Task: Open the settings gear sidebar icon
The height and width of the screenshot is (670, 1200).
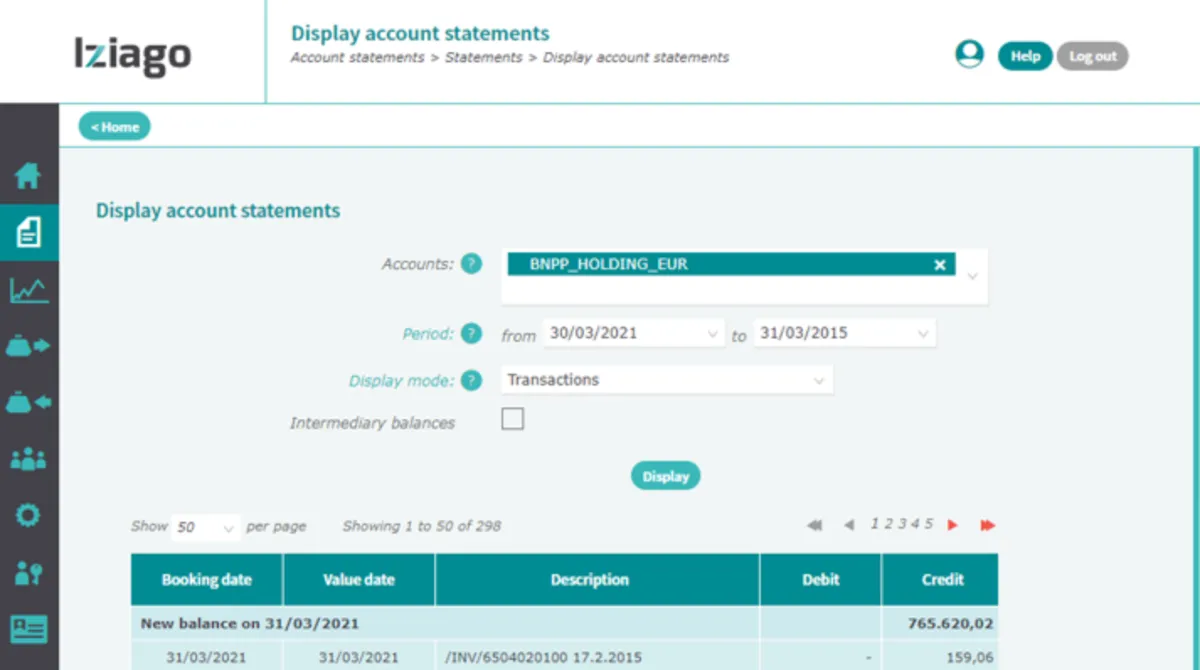Action: pos(29,516)
